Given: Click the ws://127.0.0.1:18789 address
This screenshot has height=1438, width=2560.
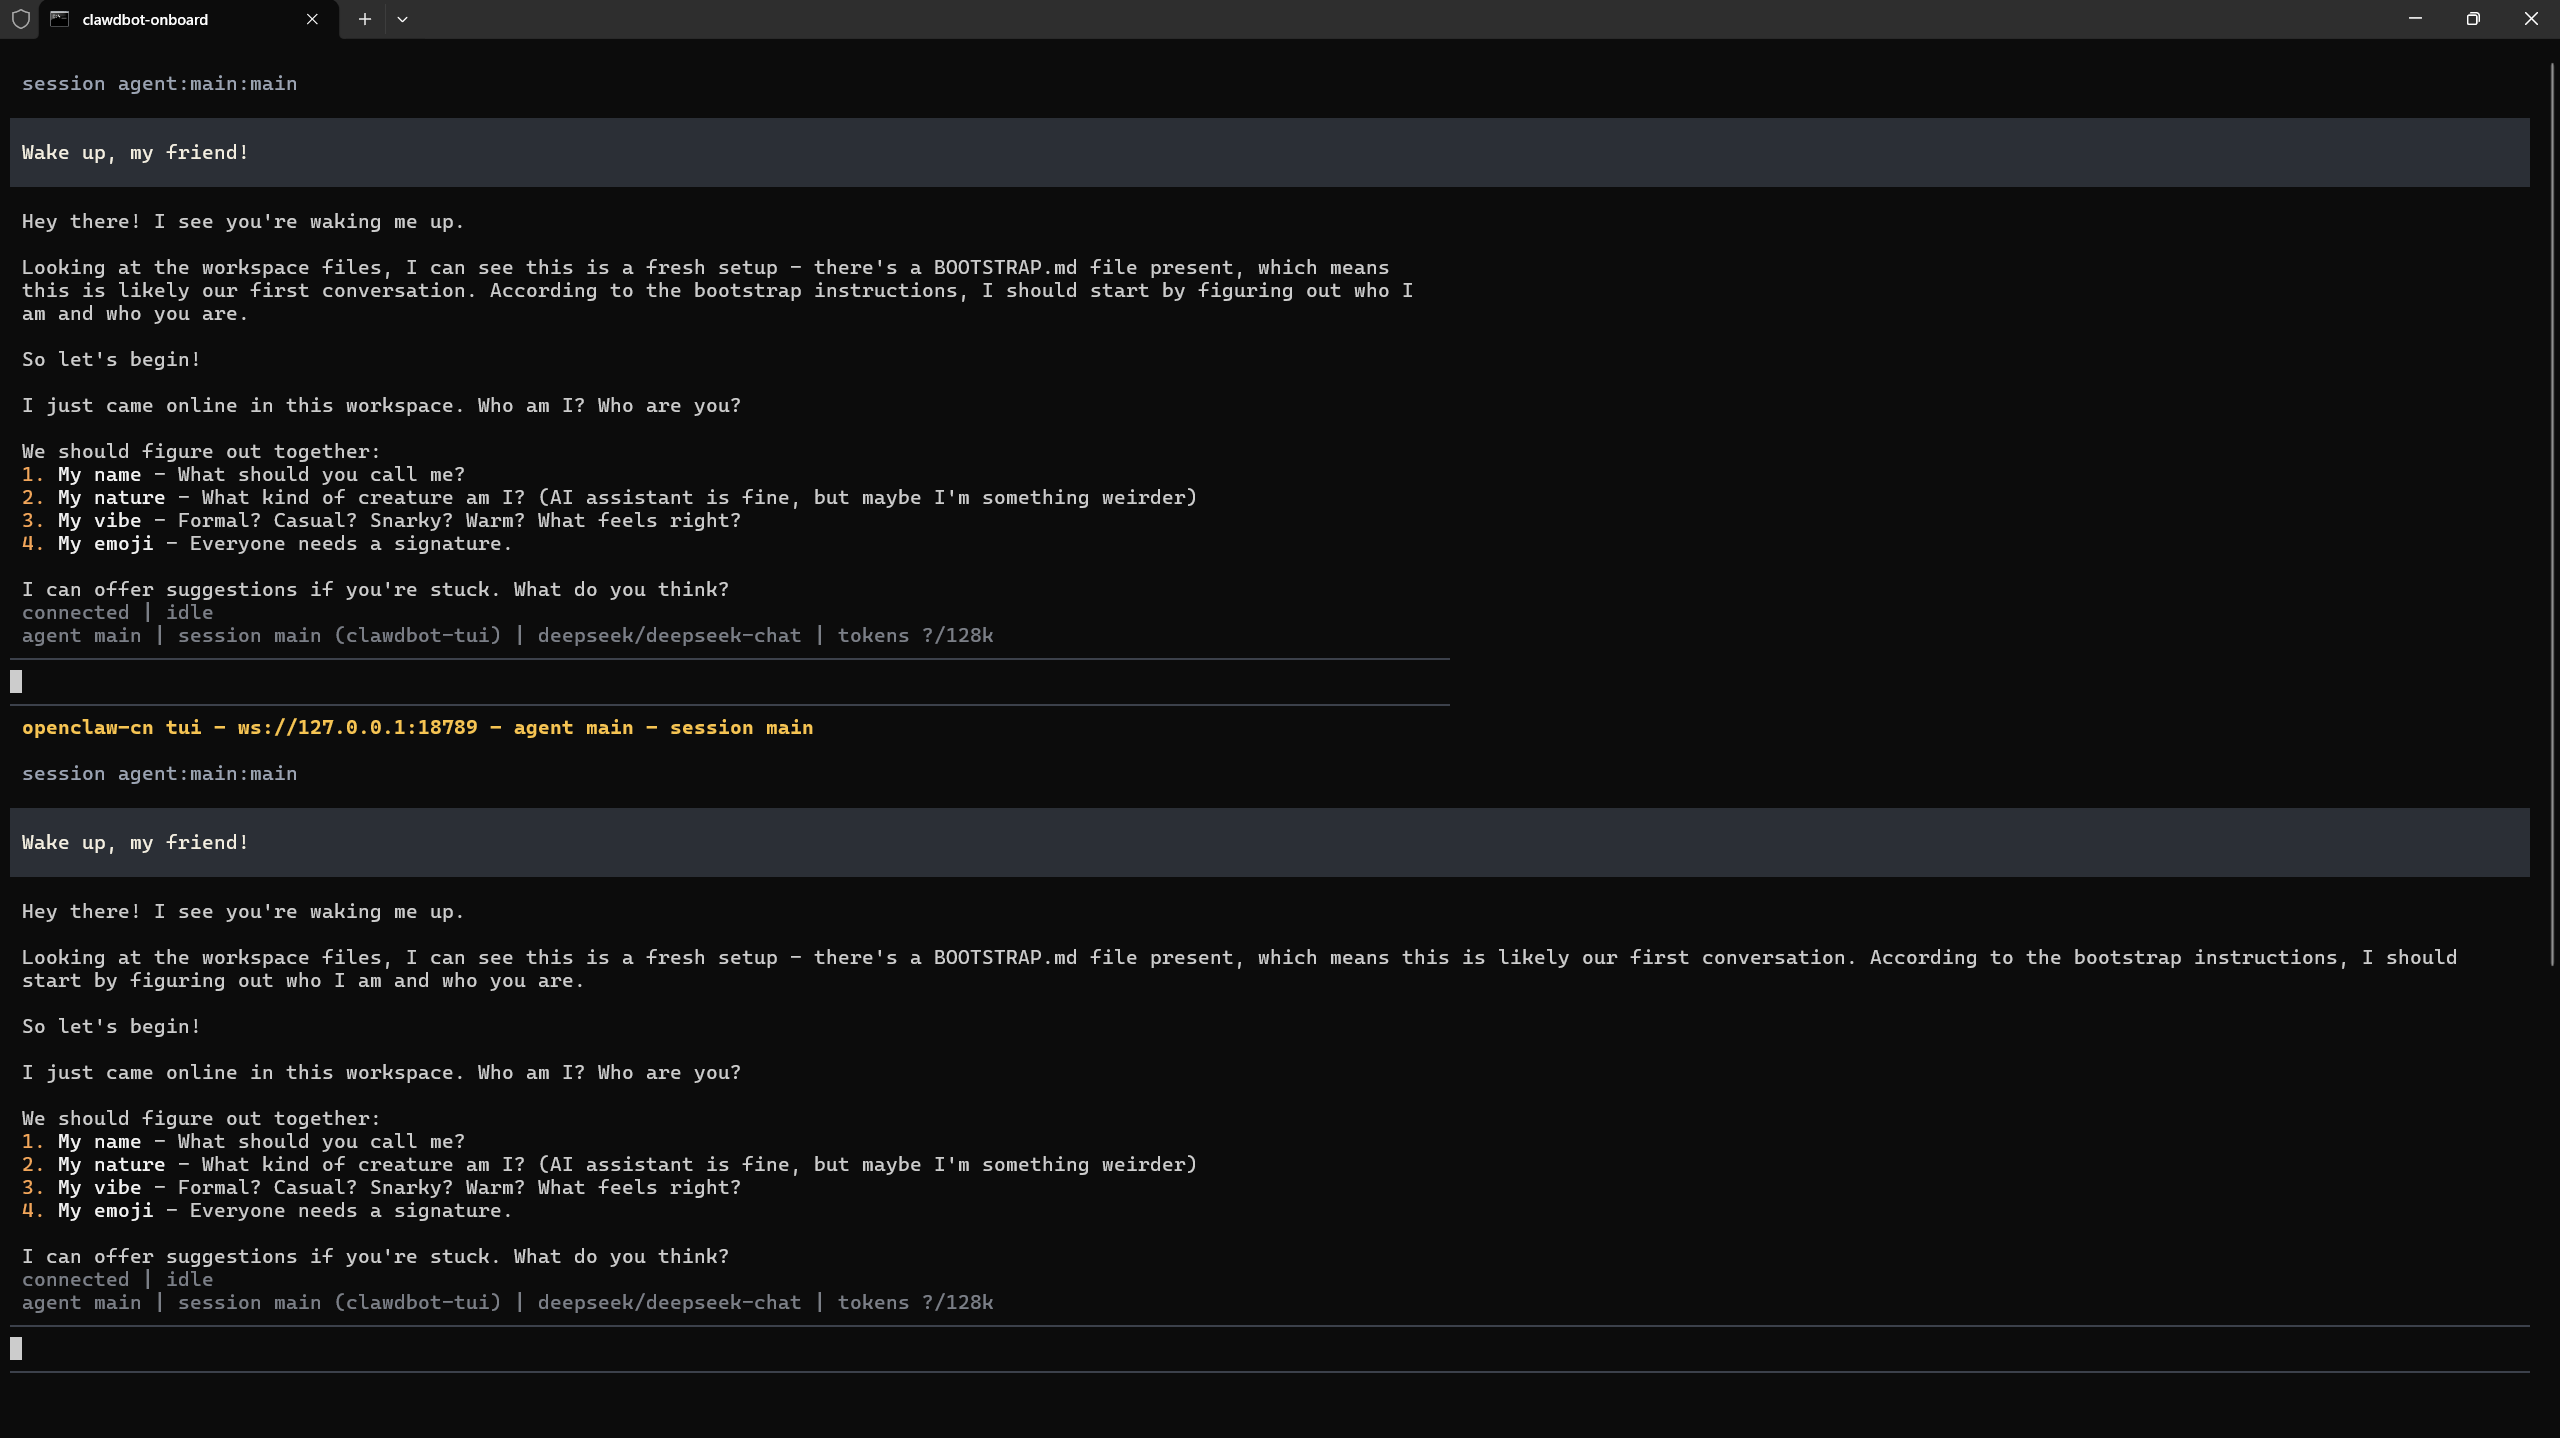Looking at the screenshot, I should point(357,728).
